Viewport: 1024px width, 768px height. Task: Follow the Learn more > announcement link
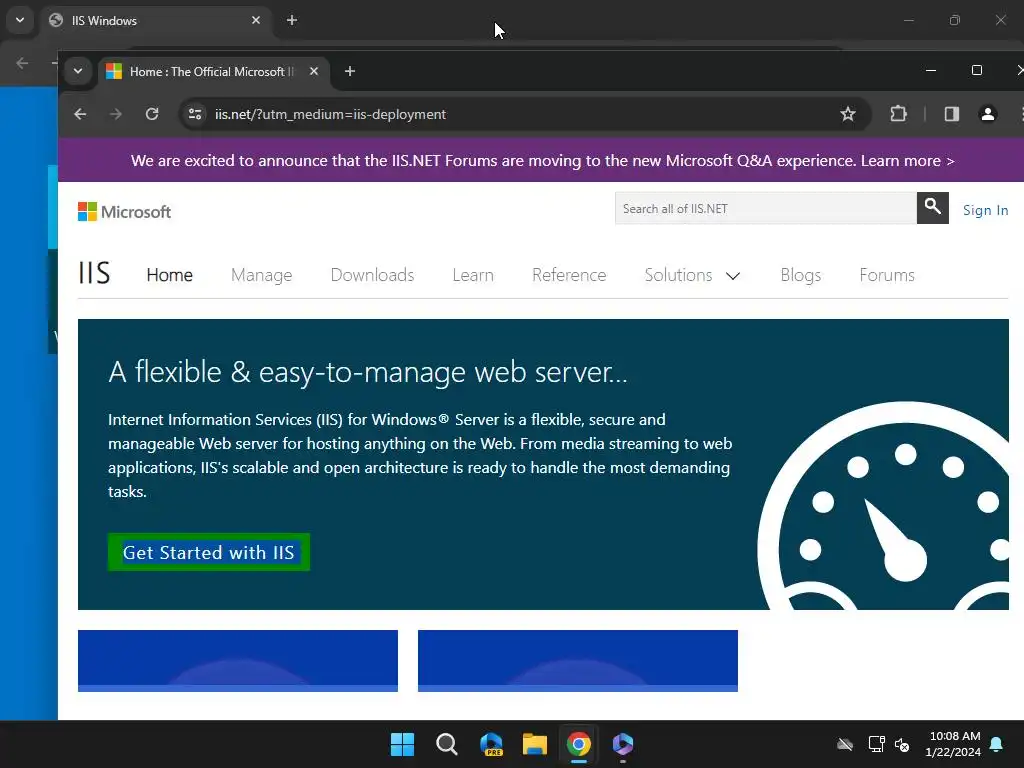click(907, 161)
